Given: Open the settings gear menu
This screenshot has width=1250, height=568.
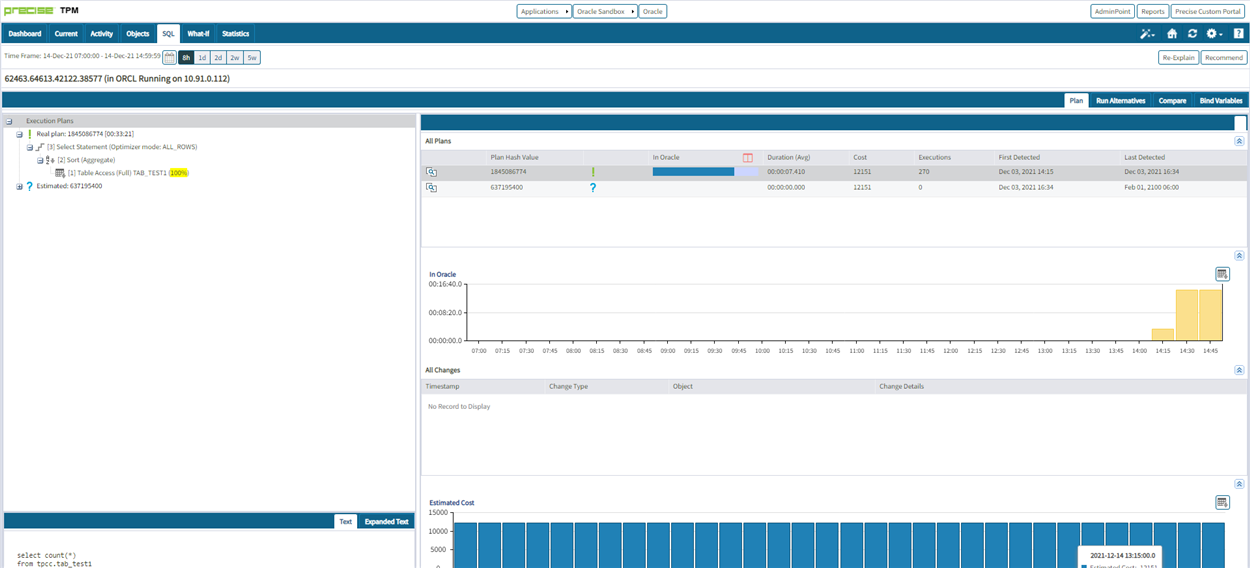Looking at the screenshot, I should 1214,33.
